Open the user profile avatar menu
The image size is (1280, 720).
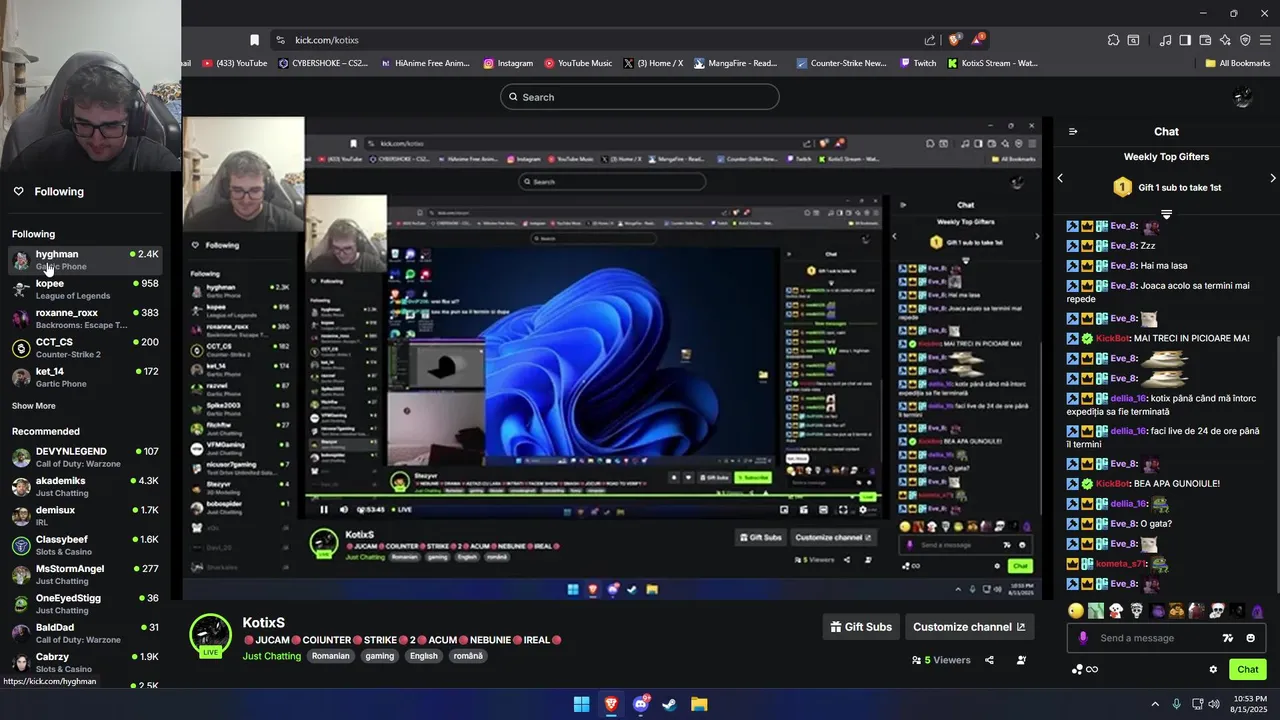pyautogui.click(x=1243, y=97)
